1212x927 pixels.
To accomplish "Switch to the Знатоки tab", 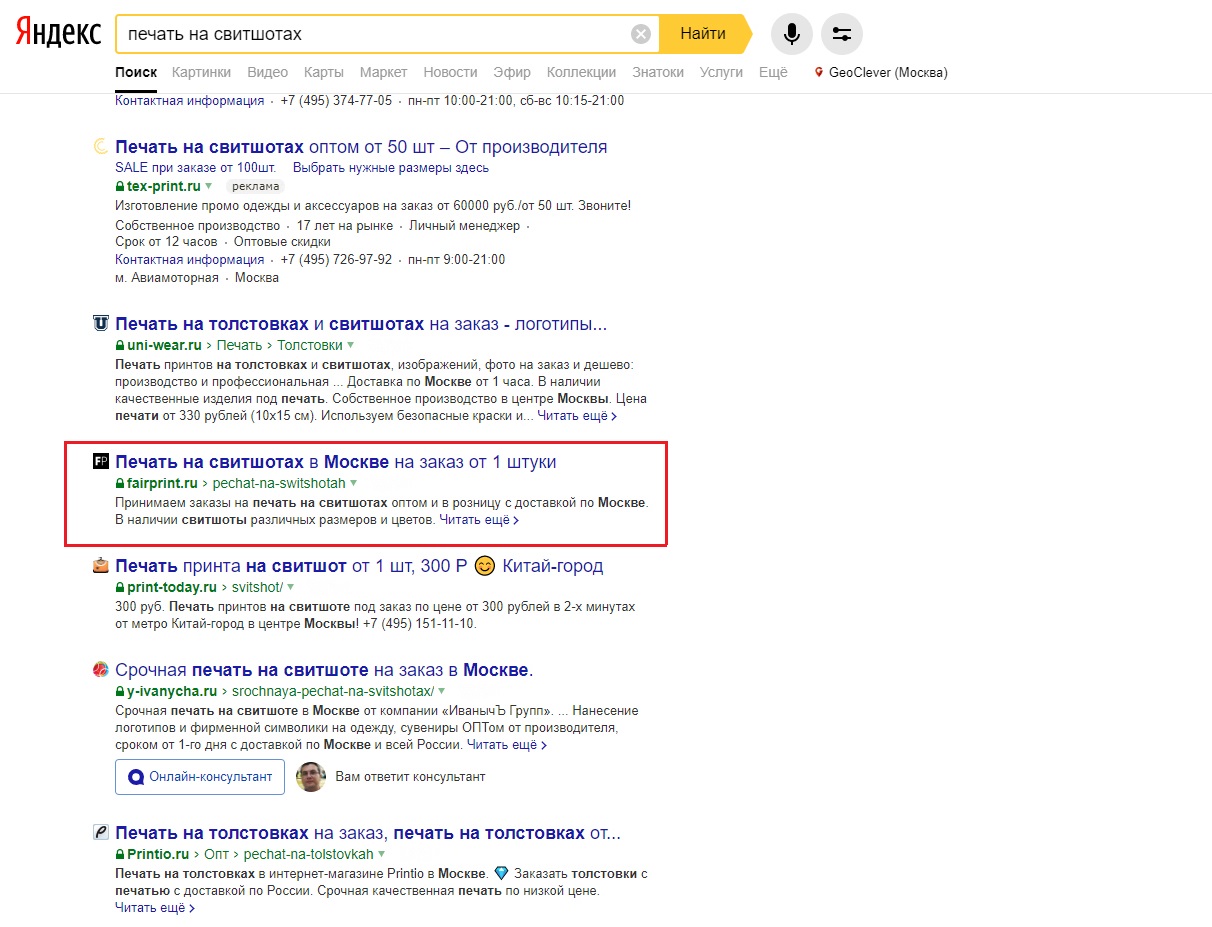I will click(658, 72).
